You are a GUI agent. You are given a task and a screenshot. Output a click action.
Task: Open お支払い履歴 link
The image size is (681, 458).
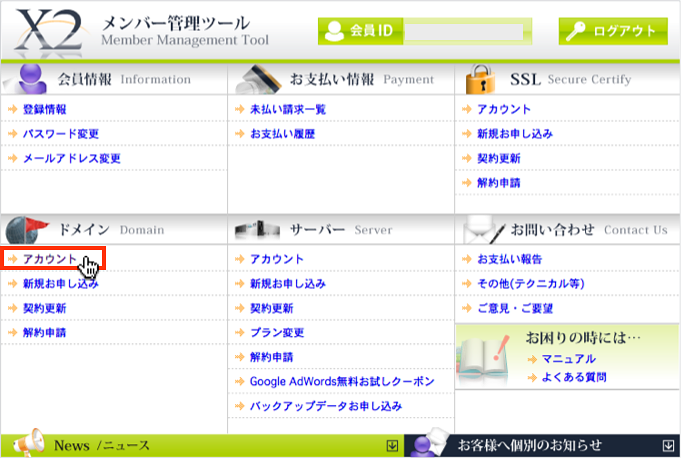point(282,134)
